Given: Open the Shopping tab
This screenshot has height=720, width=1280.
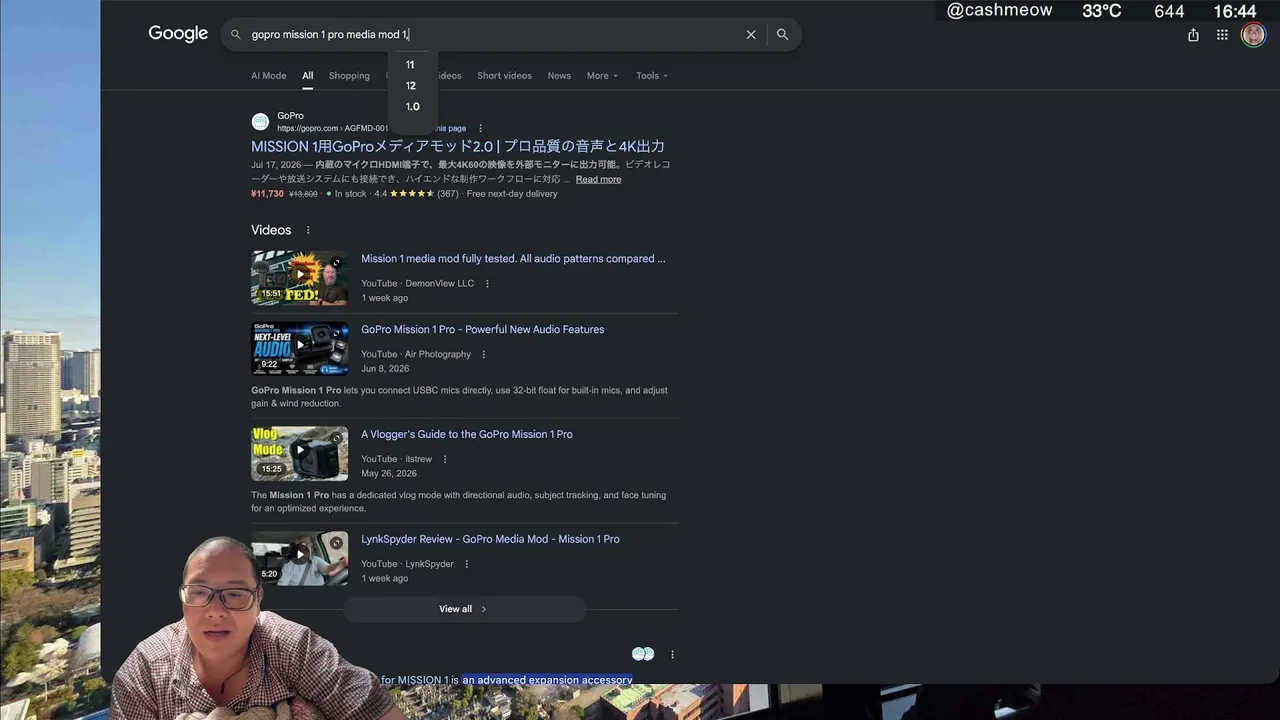Looking at the screenshot, I should 349,76.
